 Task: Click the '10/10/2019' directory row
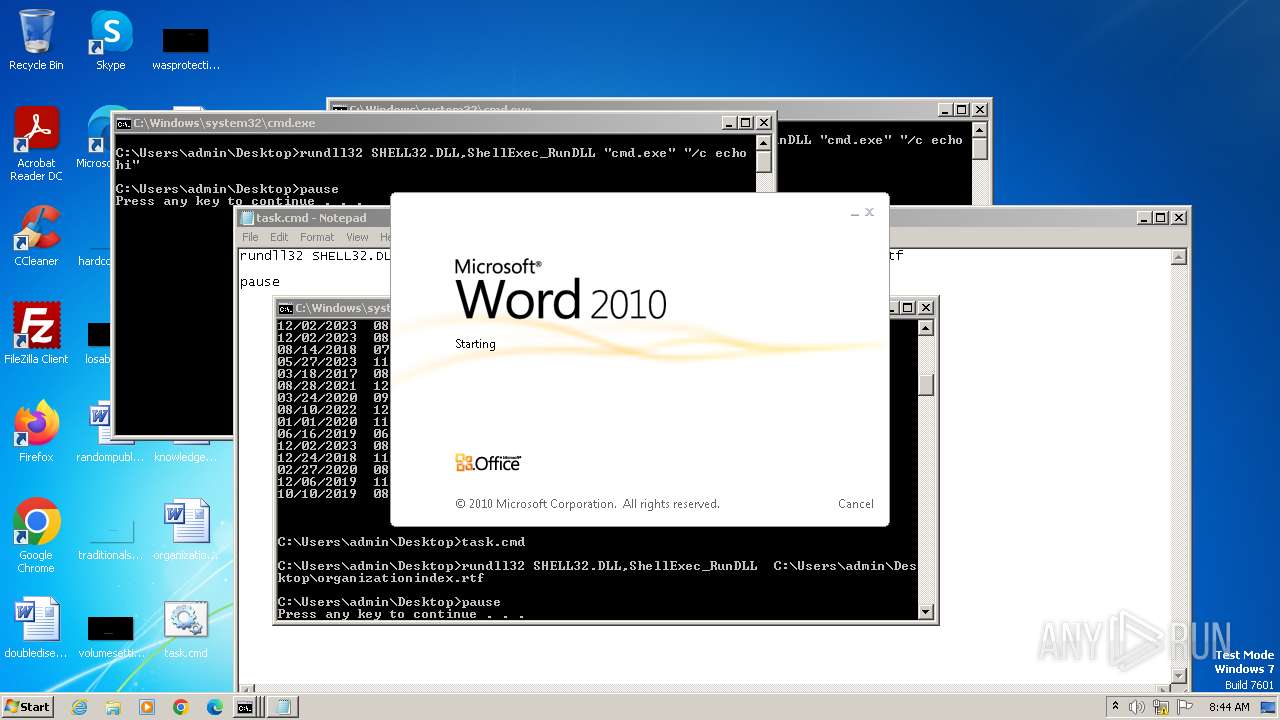point(333,494)
